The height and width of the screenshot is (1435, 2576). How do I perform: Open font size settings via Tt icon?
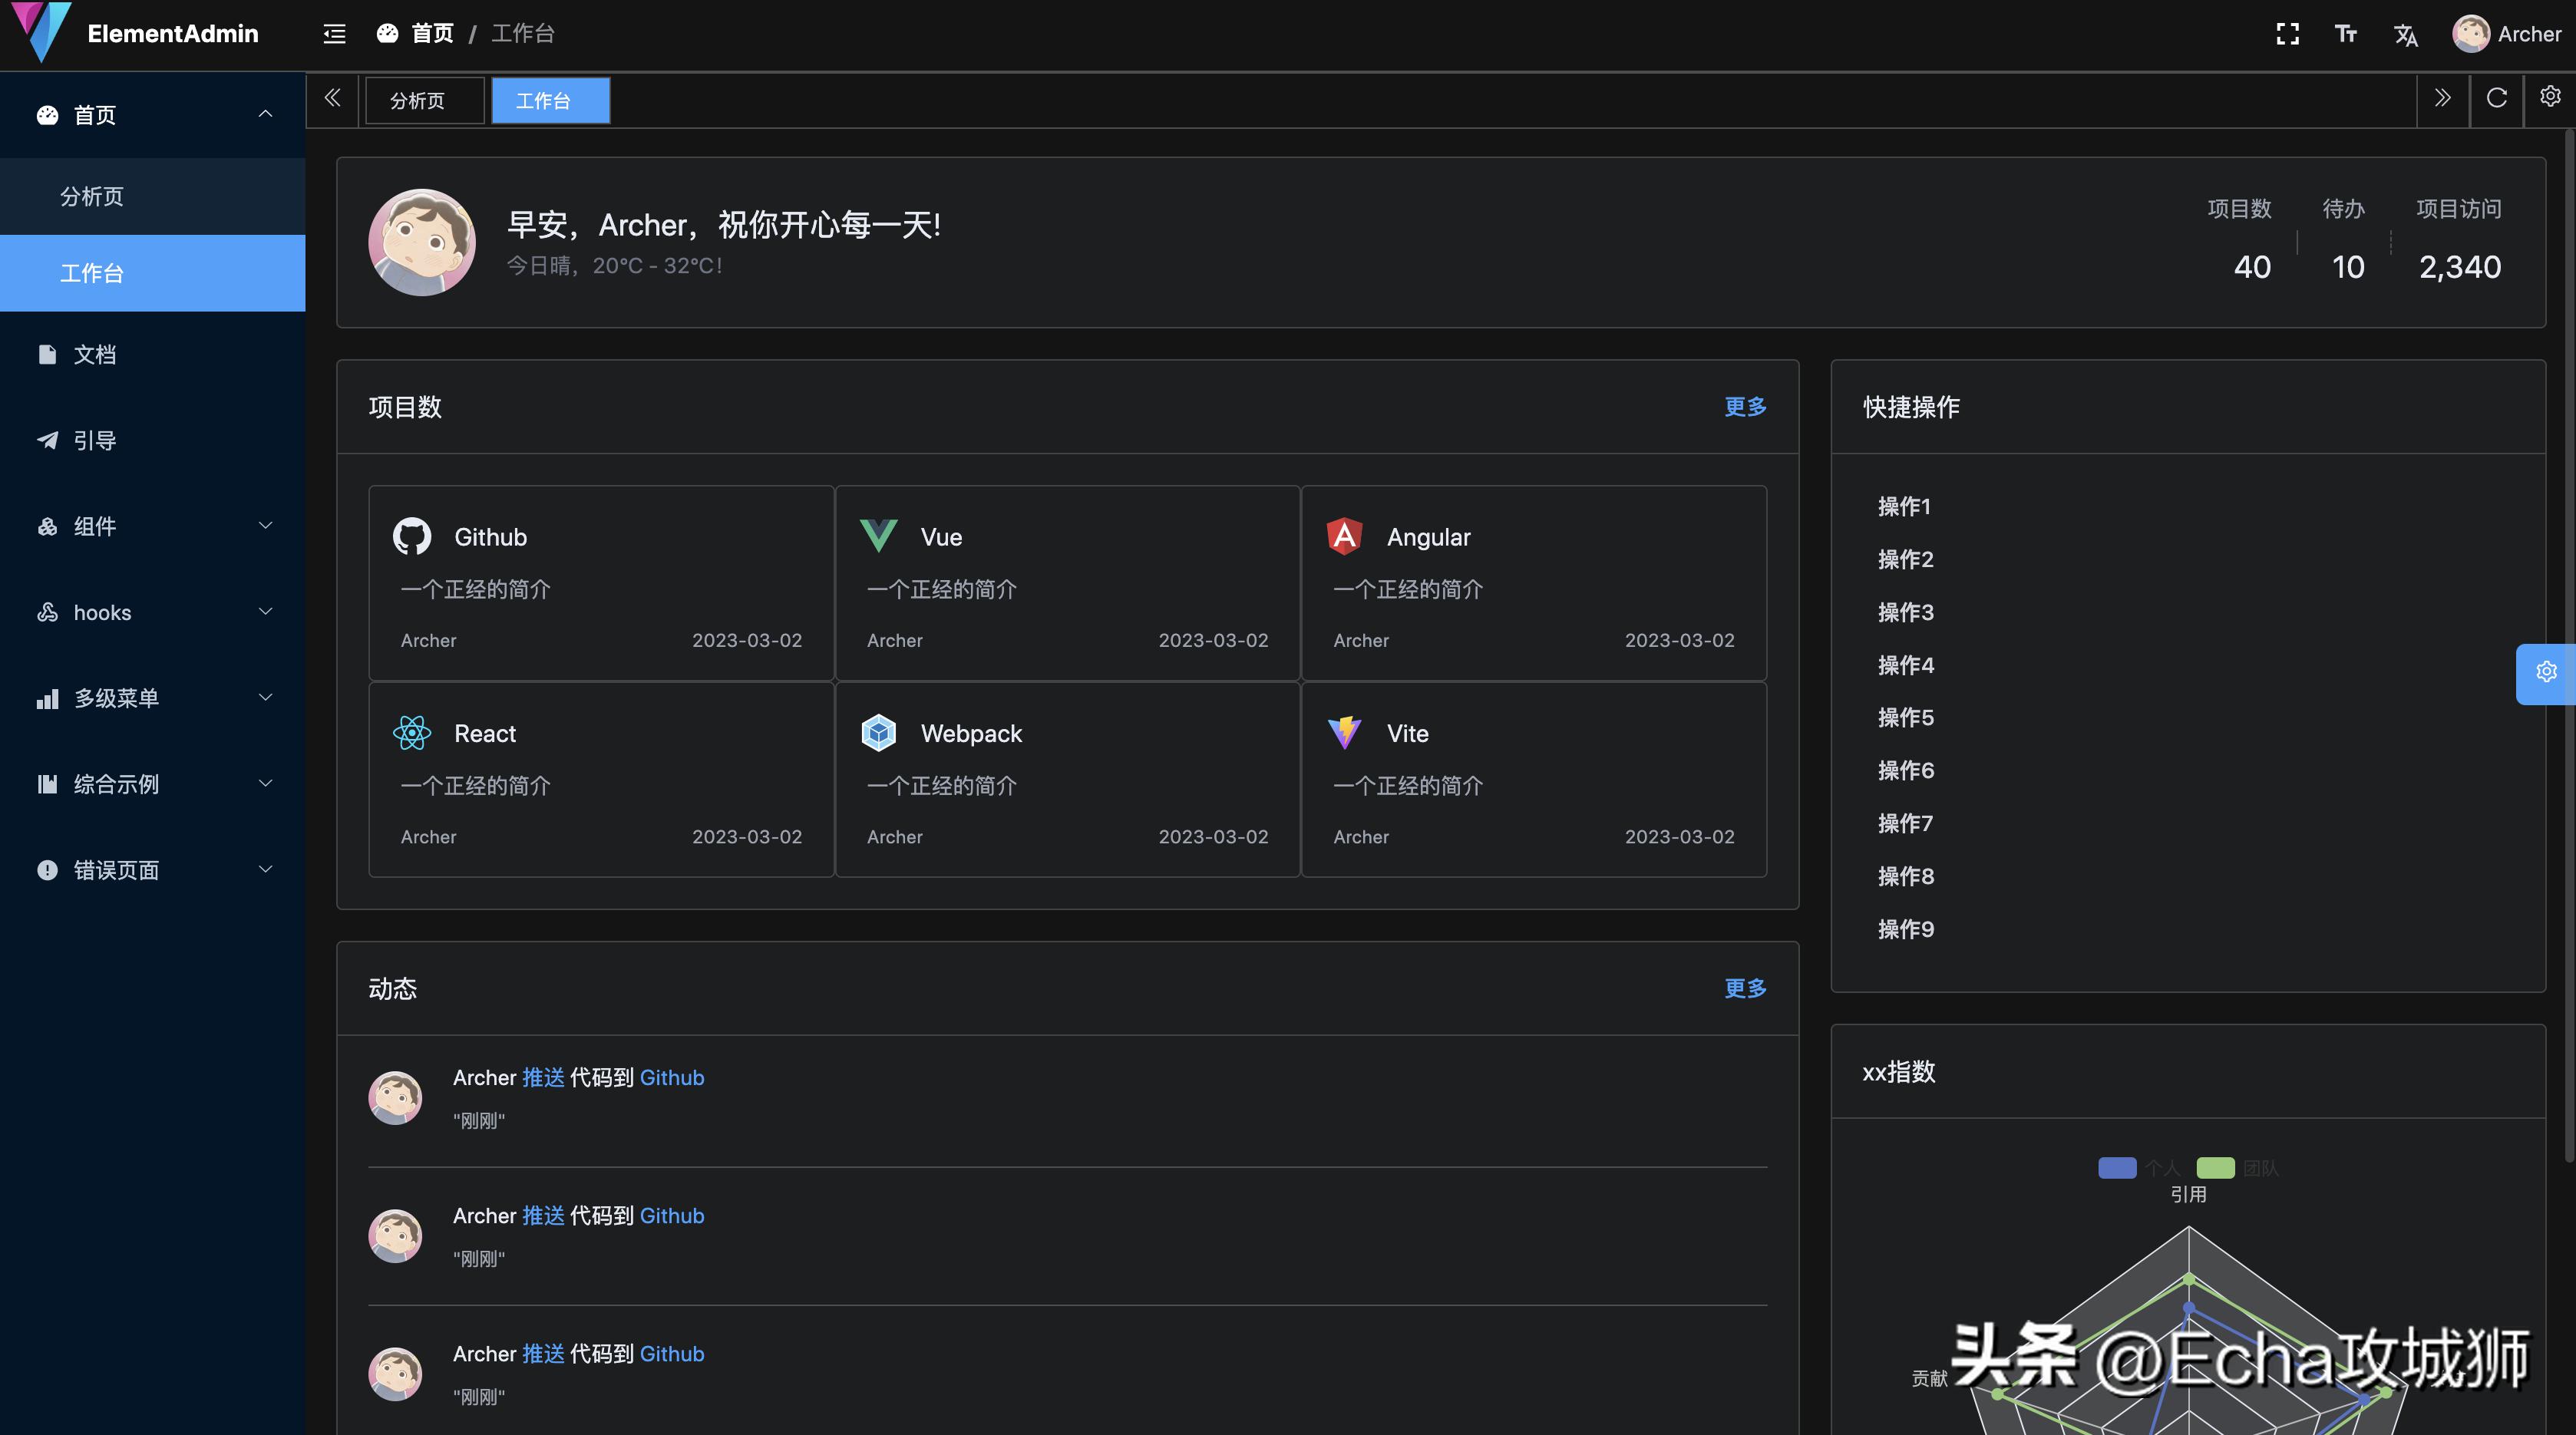2346,33
